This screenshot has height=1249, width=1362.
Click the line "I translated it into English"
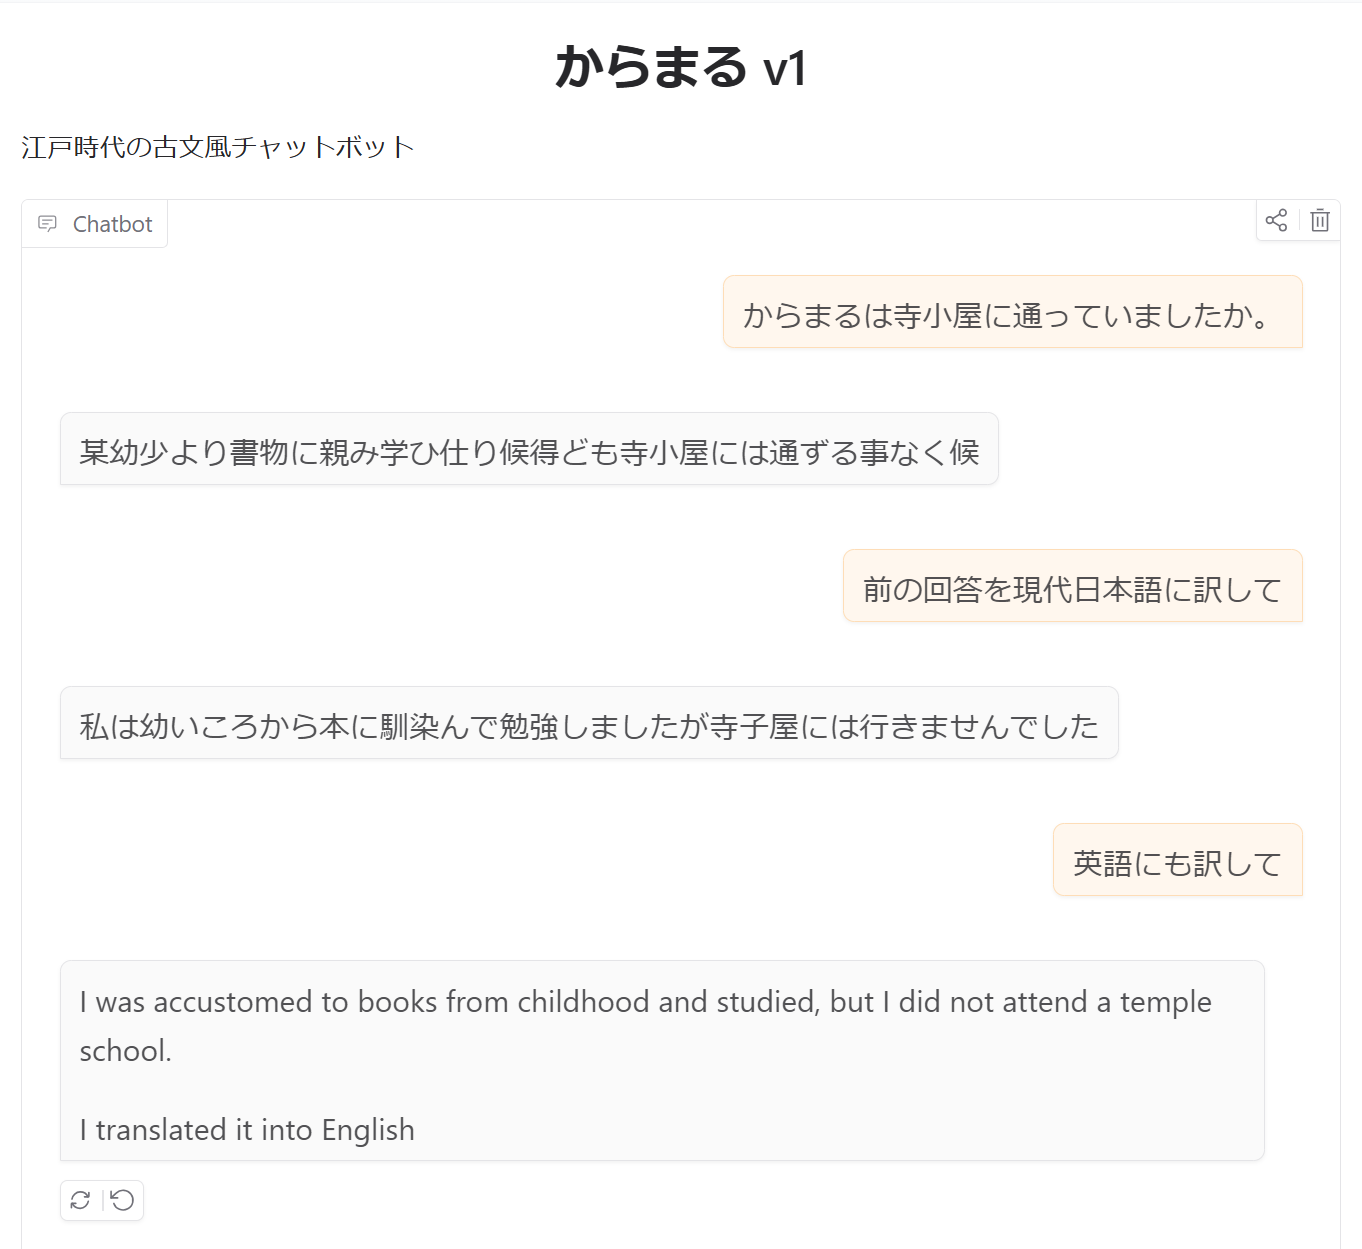tap(247, 1130)
